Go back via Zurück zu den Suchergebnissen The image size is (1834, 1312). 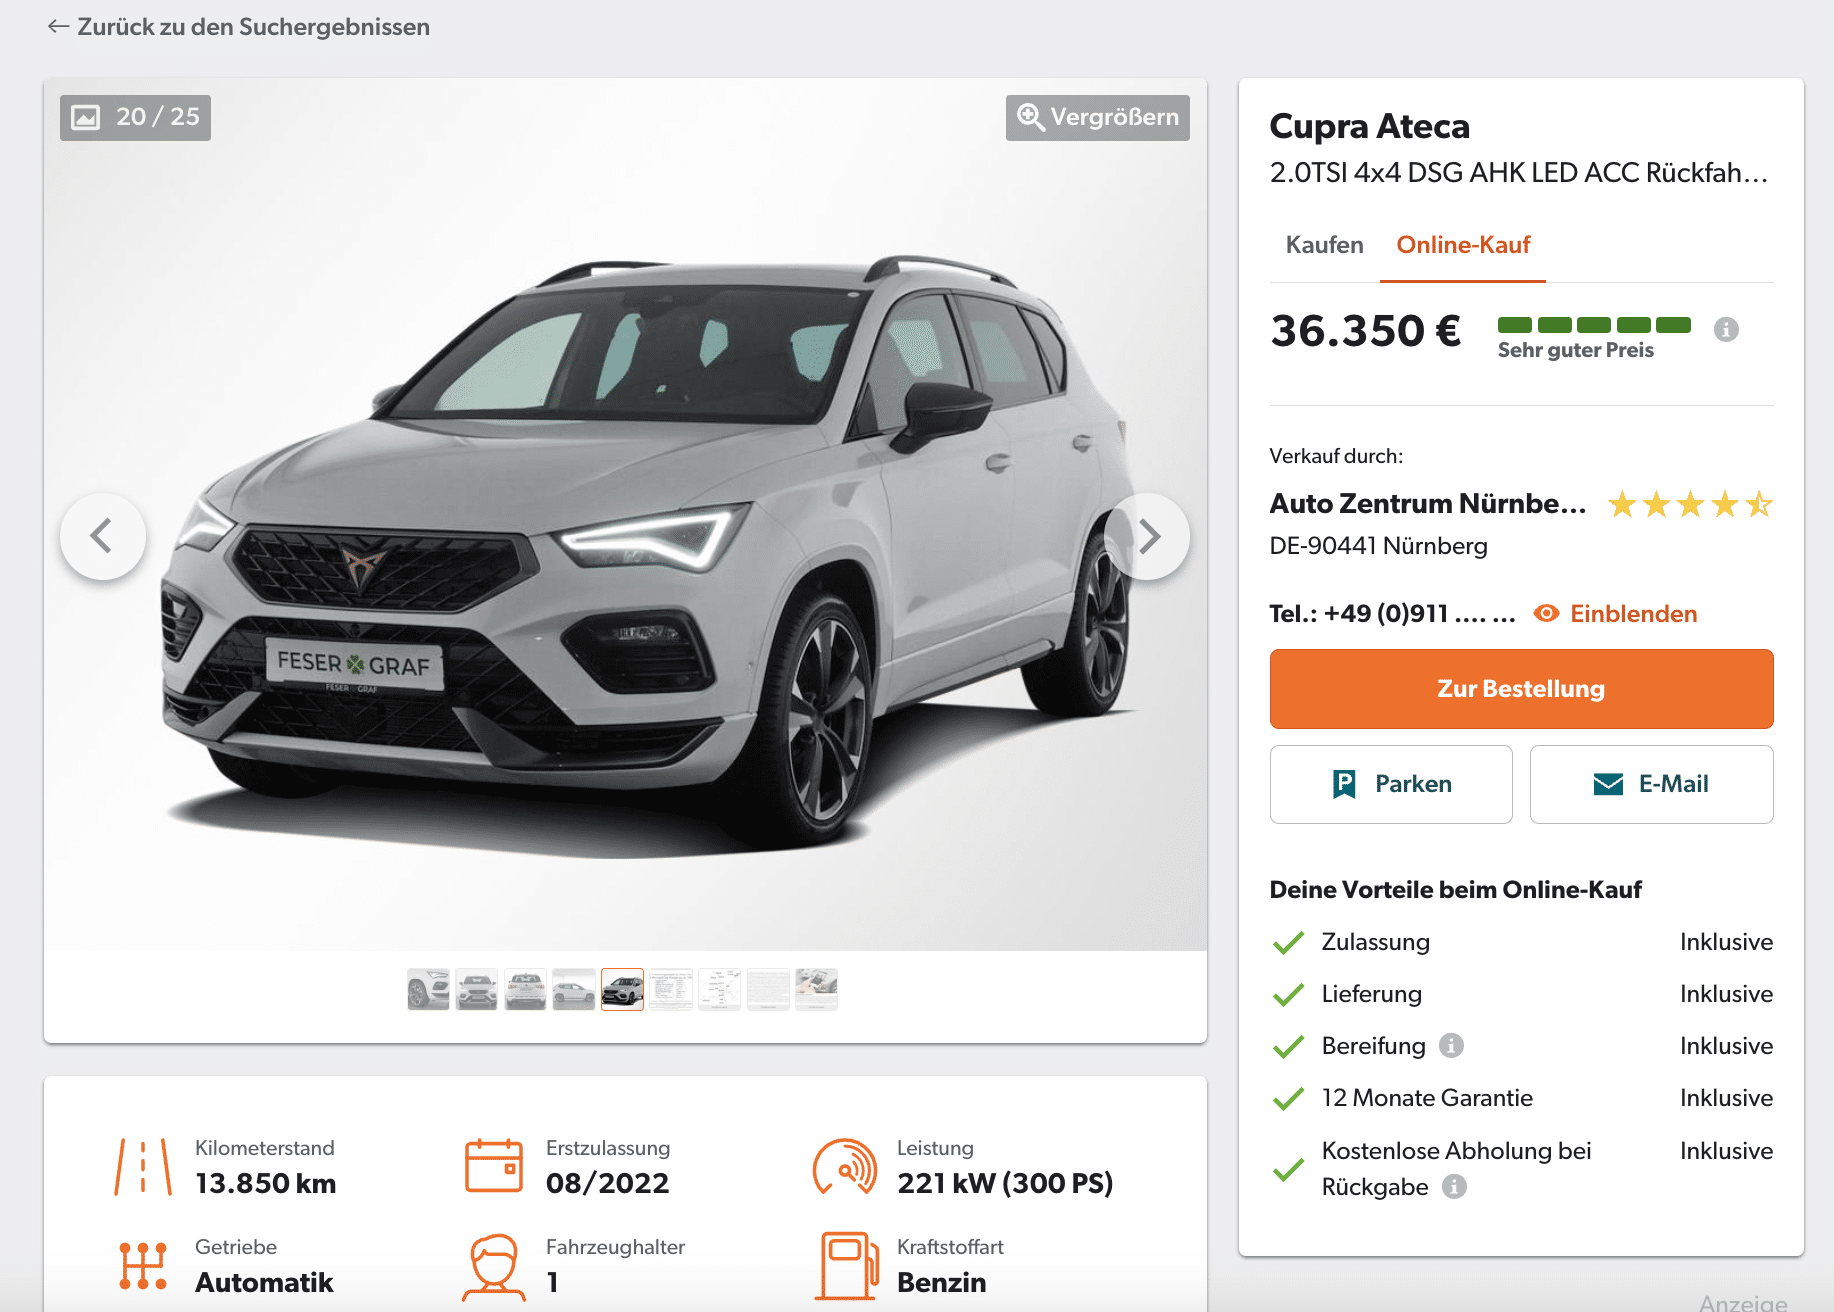(238, 27)
